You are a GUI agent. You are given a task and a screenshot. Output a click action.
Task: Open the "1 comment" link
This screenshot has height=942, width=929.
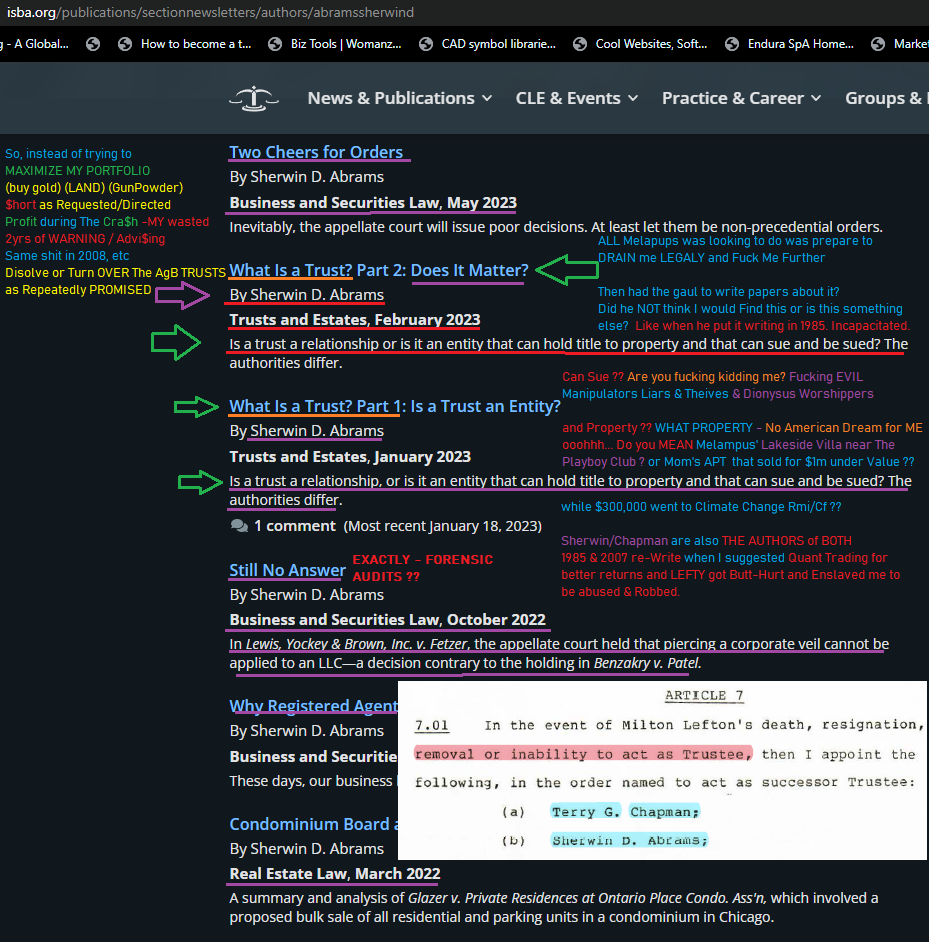pyautogui.click(x=294, y=526)
